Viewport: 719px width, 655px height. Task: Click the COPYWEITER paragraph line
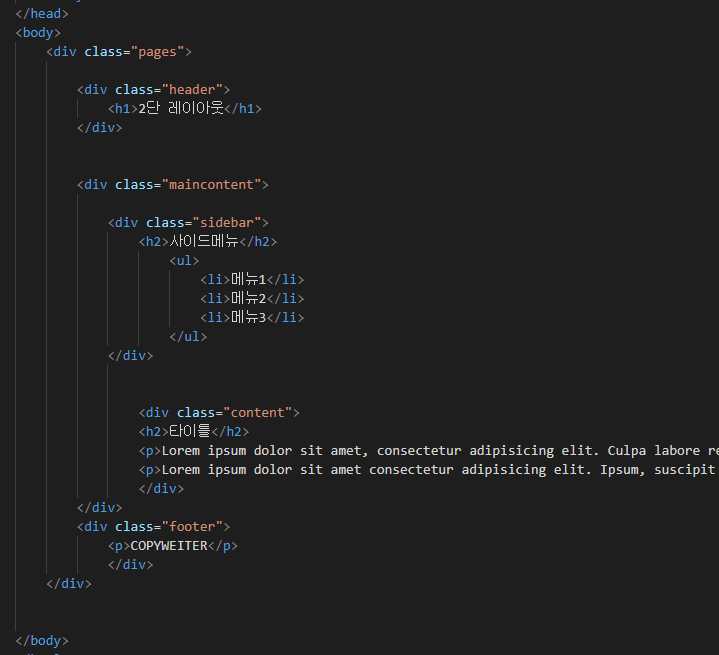coord(173,546)
